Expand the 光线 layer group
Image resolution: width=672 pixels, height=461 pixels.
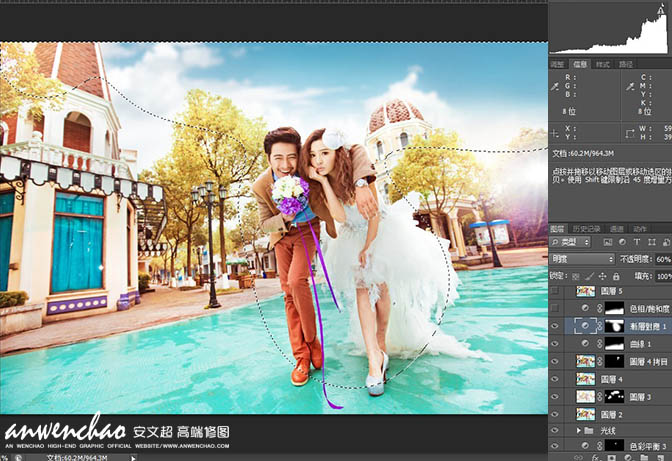pos(579,430)
